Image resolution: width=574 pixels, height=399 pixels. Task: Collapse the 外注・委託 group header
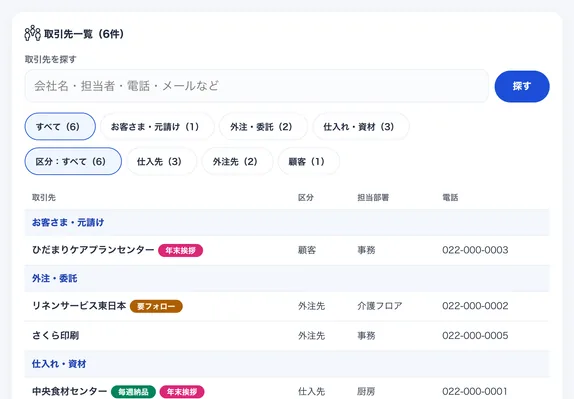tap(287, 279)
